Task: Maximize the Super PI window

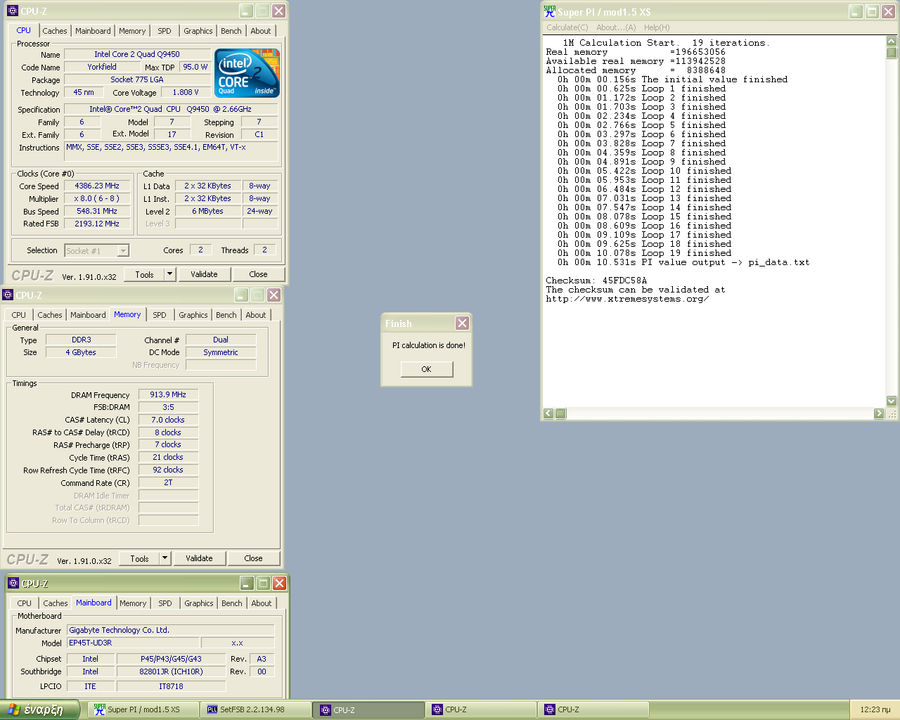Action: (x=872, y=11)
